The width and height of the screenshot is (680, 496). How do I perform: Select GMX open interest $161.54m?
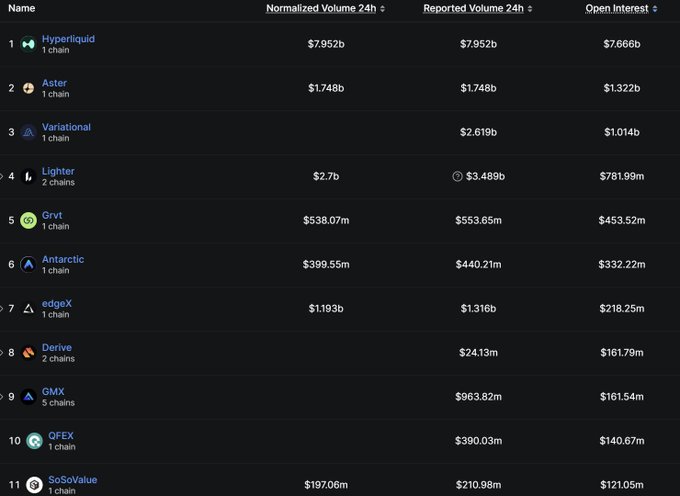tap(621, 397)
